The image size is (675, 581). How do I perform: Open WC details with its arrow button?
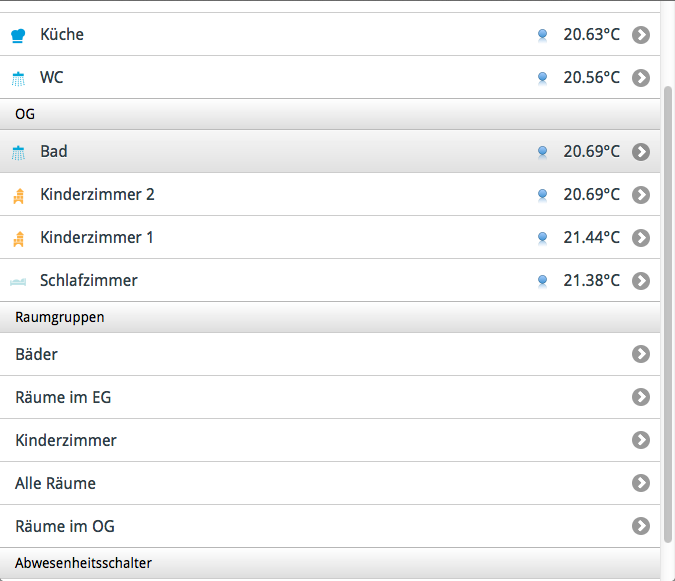click(x=641, y=78)
